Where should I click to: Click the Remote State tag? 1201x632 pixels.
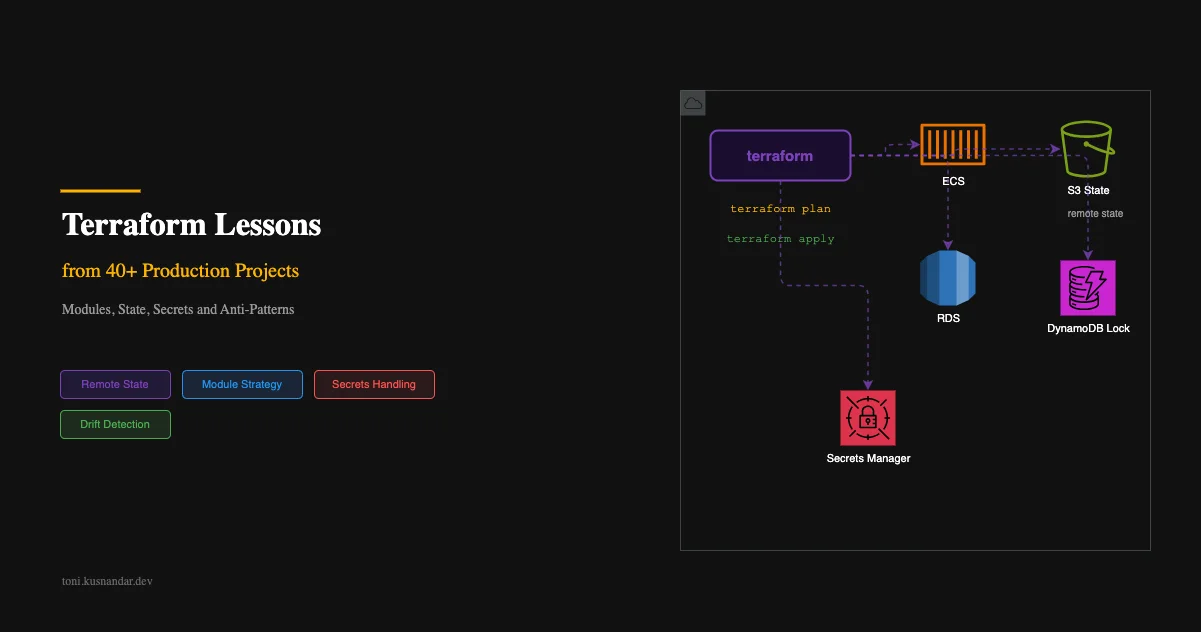pos(115,384)
